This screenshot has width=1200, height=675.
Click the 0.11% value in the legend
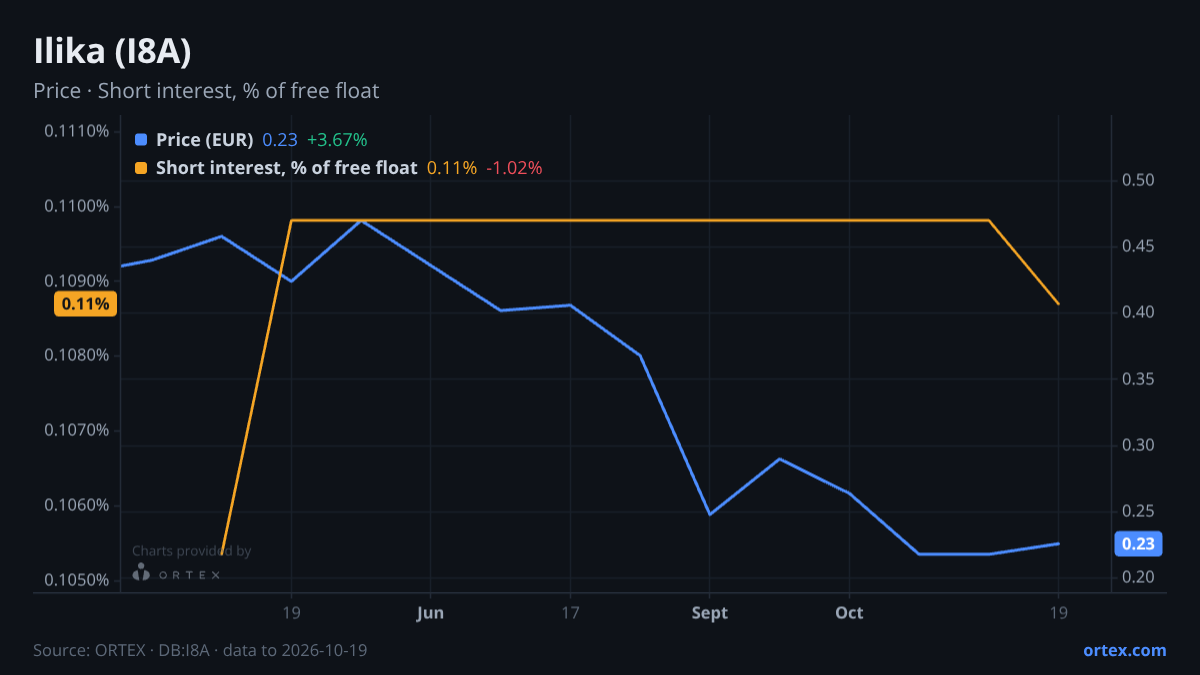click(452, 168)
